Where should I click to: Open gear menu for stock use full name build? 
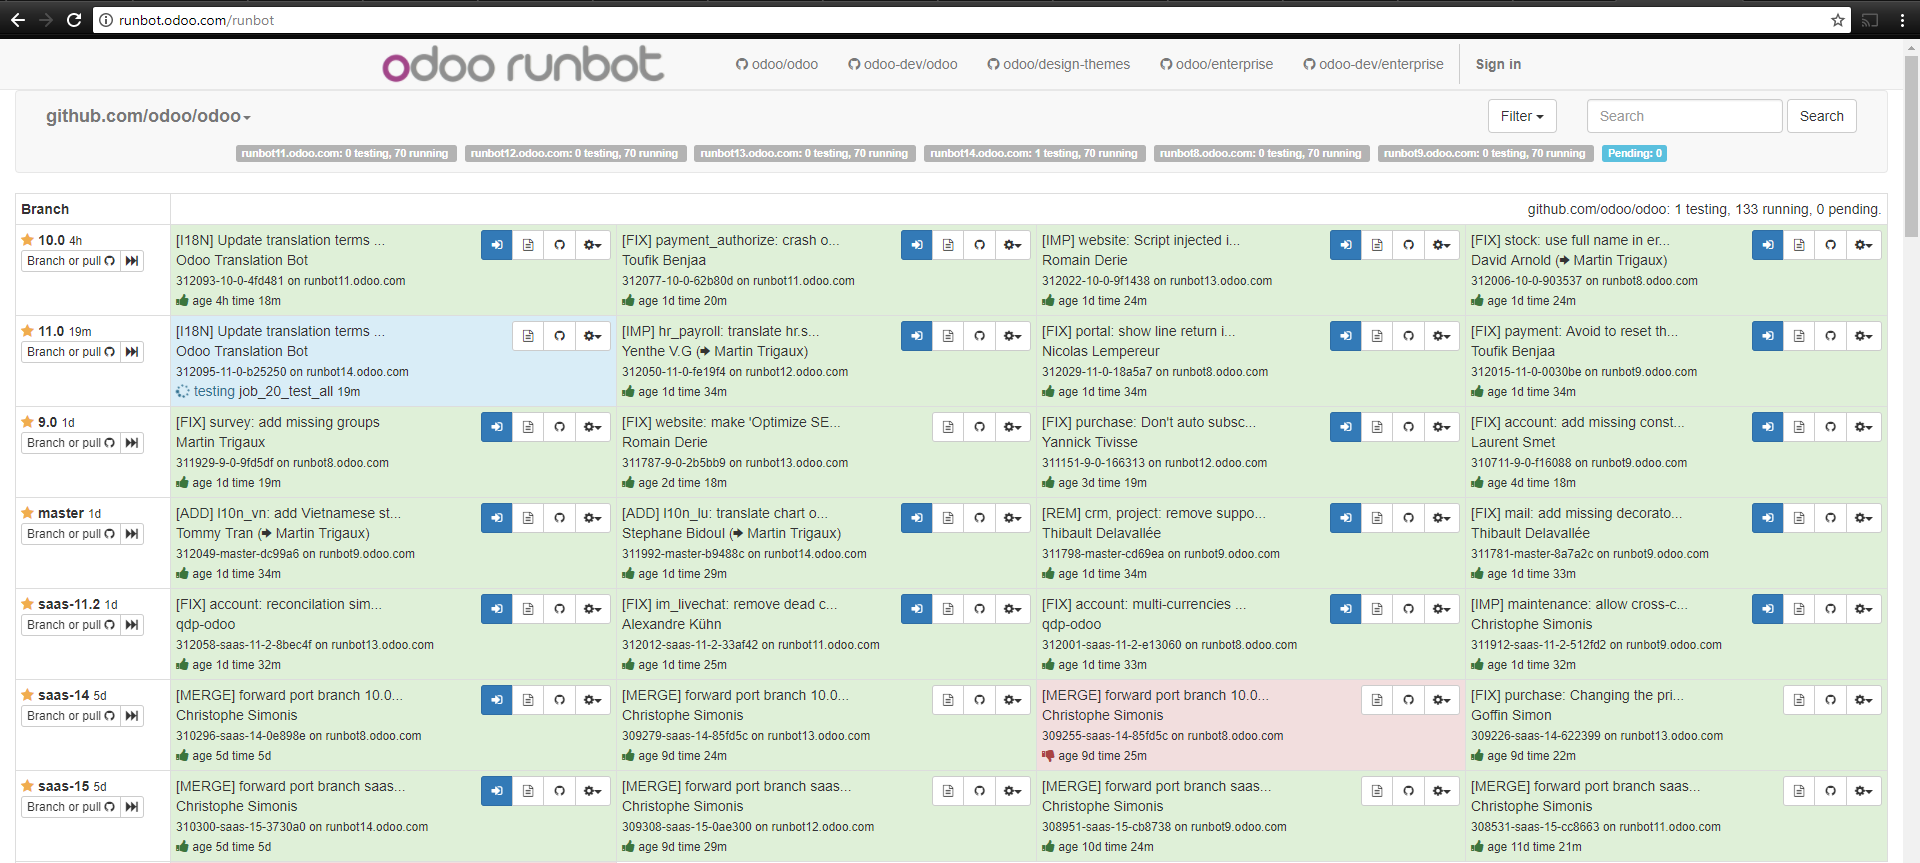(1864, 245)
